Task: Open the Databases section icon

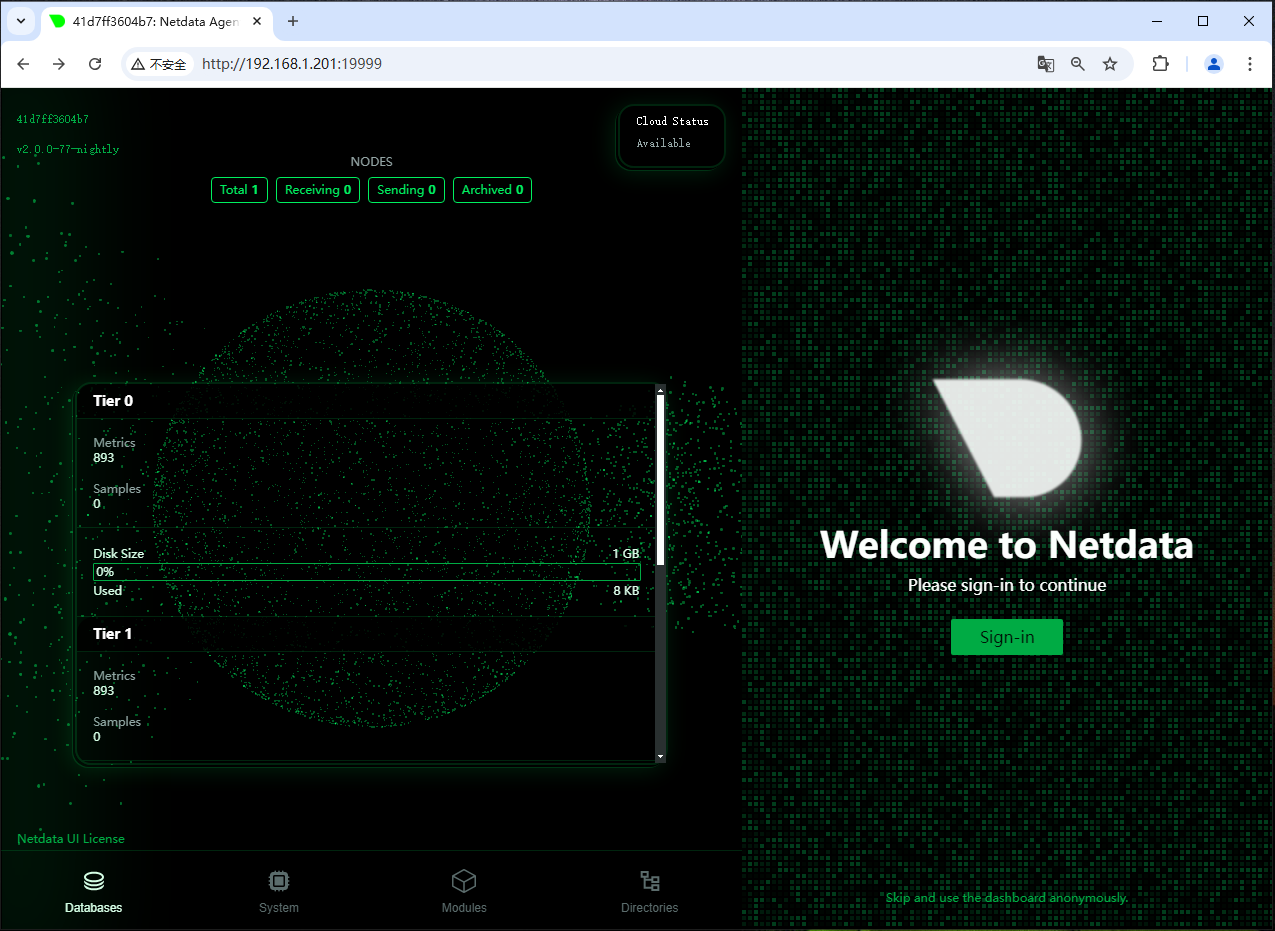Action: pos(94,881)
